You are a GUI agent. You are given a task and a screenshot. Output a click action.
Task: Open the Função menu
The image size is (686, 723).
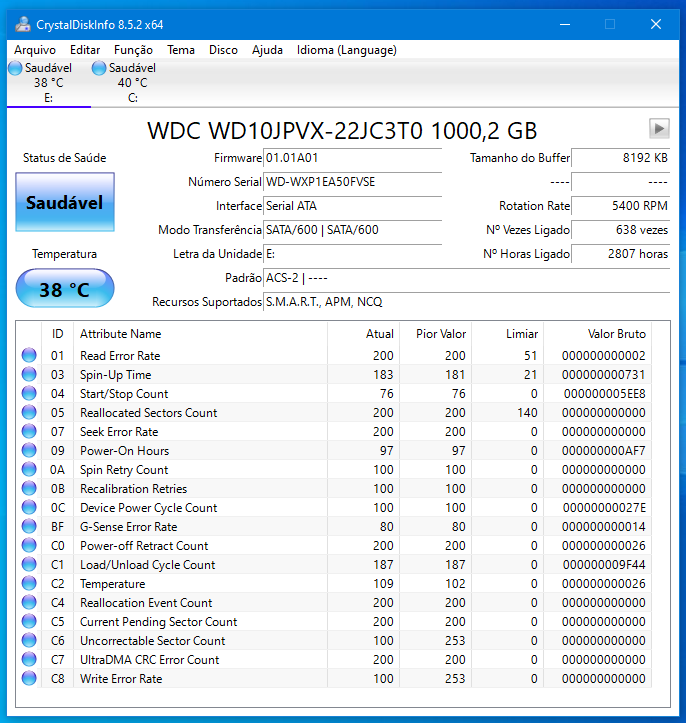133,50
